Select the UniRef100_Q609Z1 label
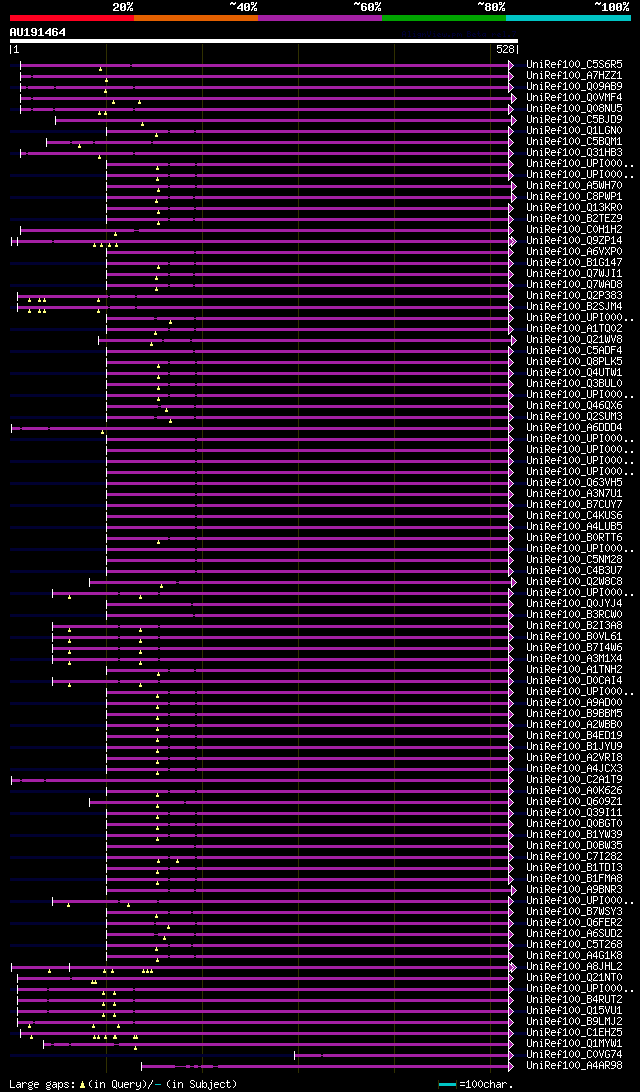Screen dimensions: 640x1092 (575, 802)
